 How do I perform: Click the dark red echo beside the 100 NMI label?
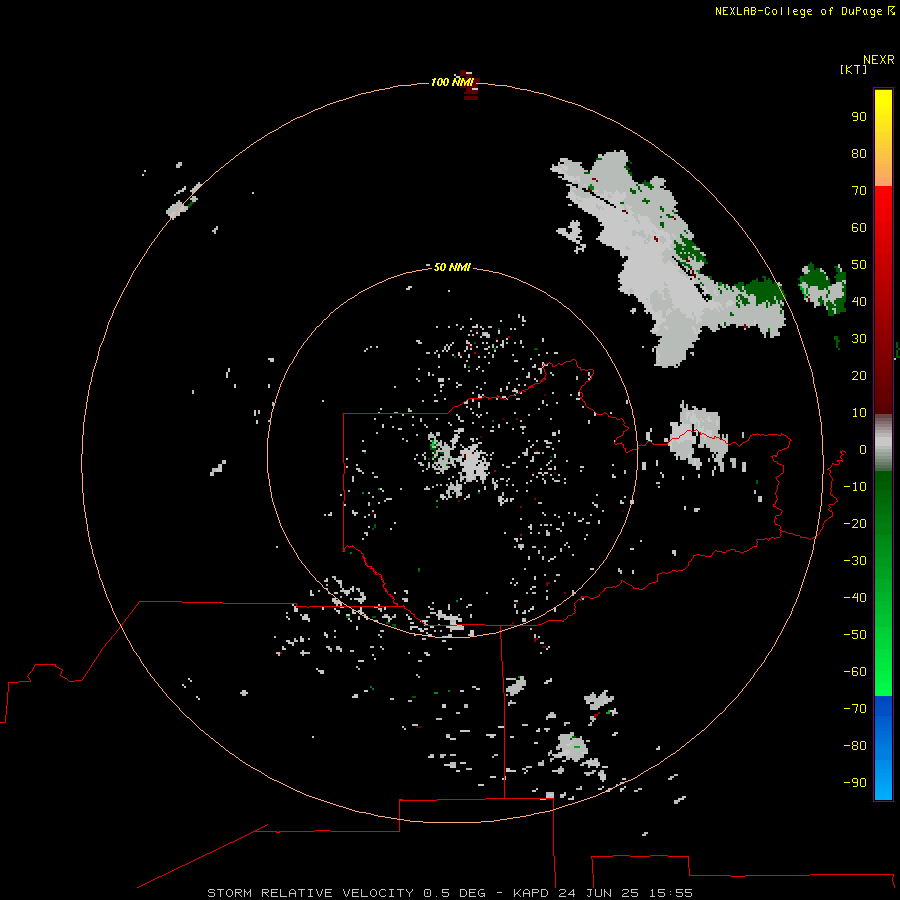point(471,86)
